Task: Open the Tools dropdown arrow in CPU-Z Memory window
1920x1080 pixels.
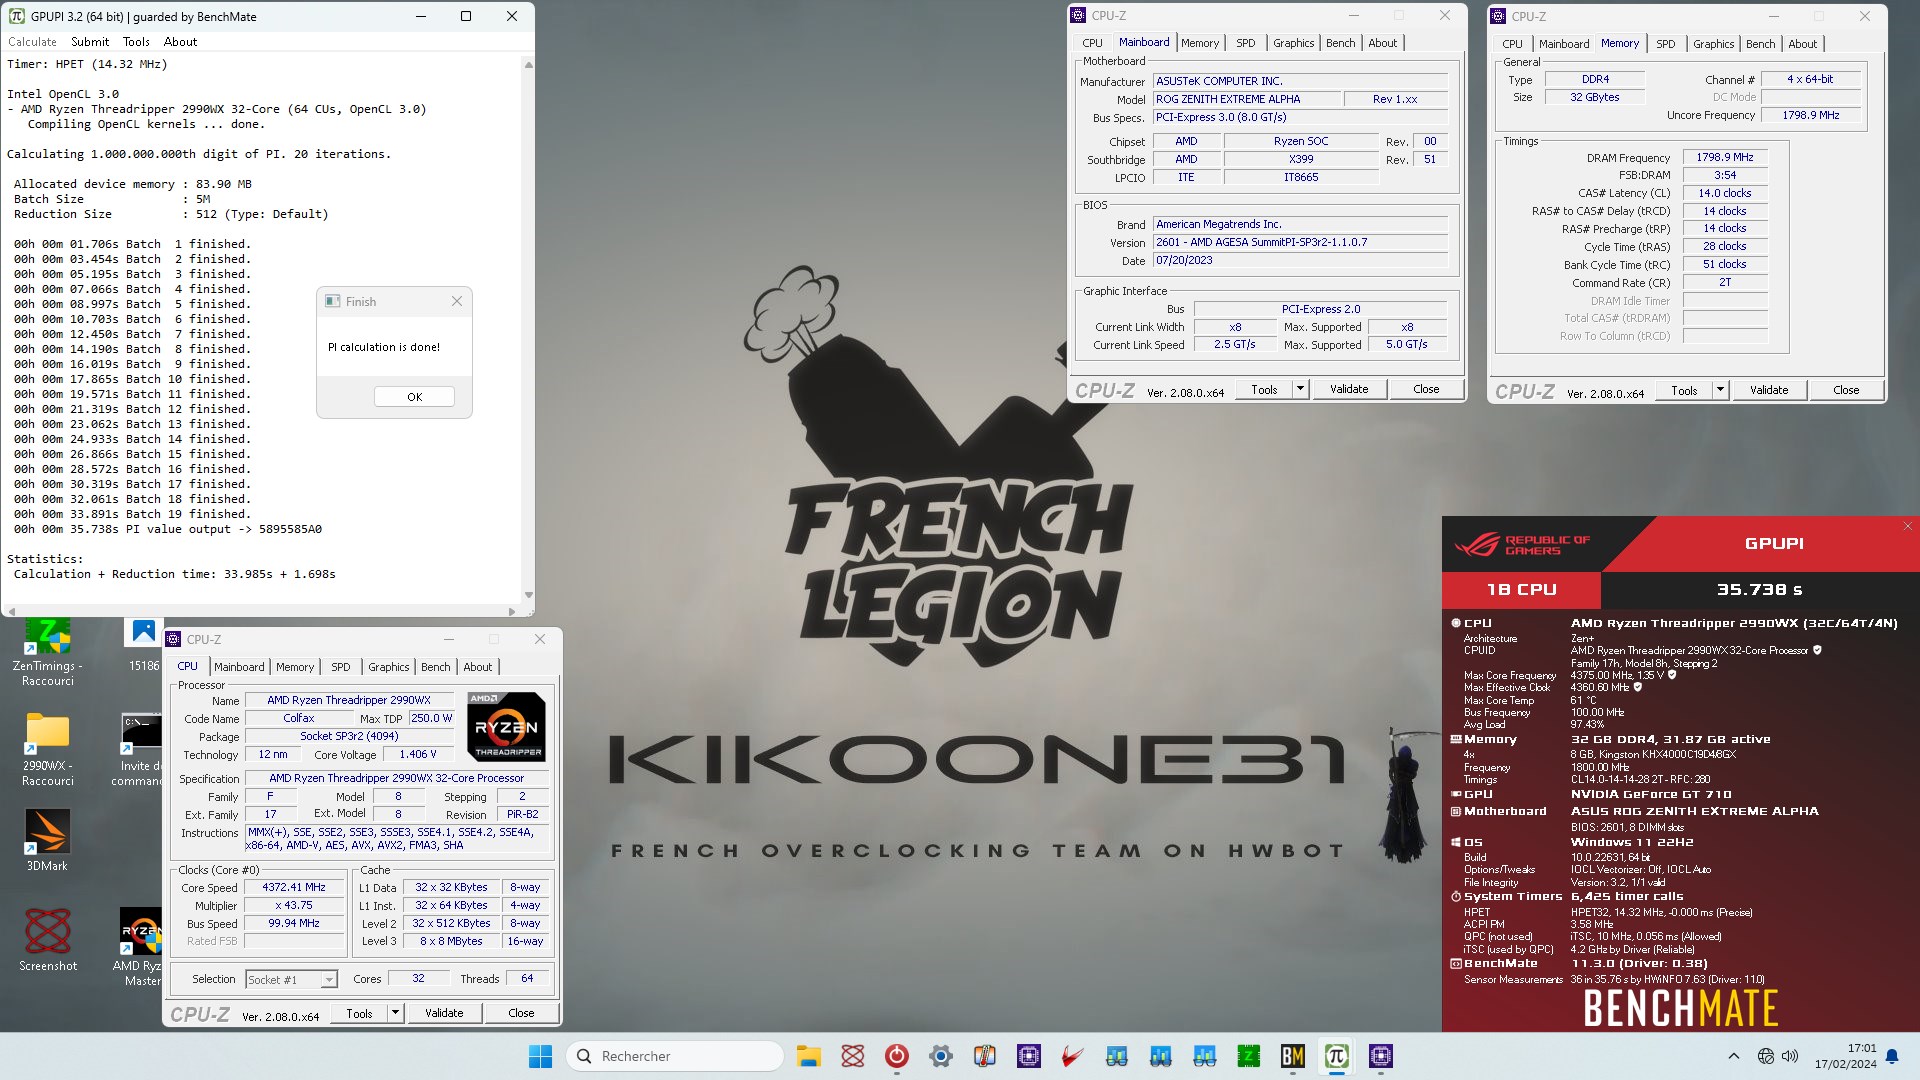Action: [x=1720, y=390]
